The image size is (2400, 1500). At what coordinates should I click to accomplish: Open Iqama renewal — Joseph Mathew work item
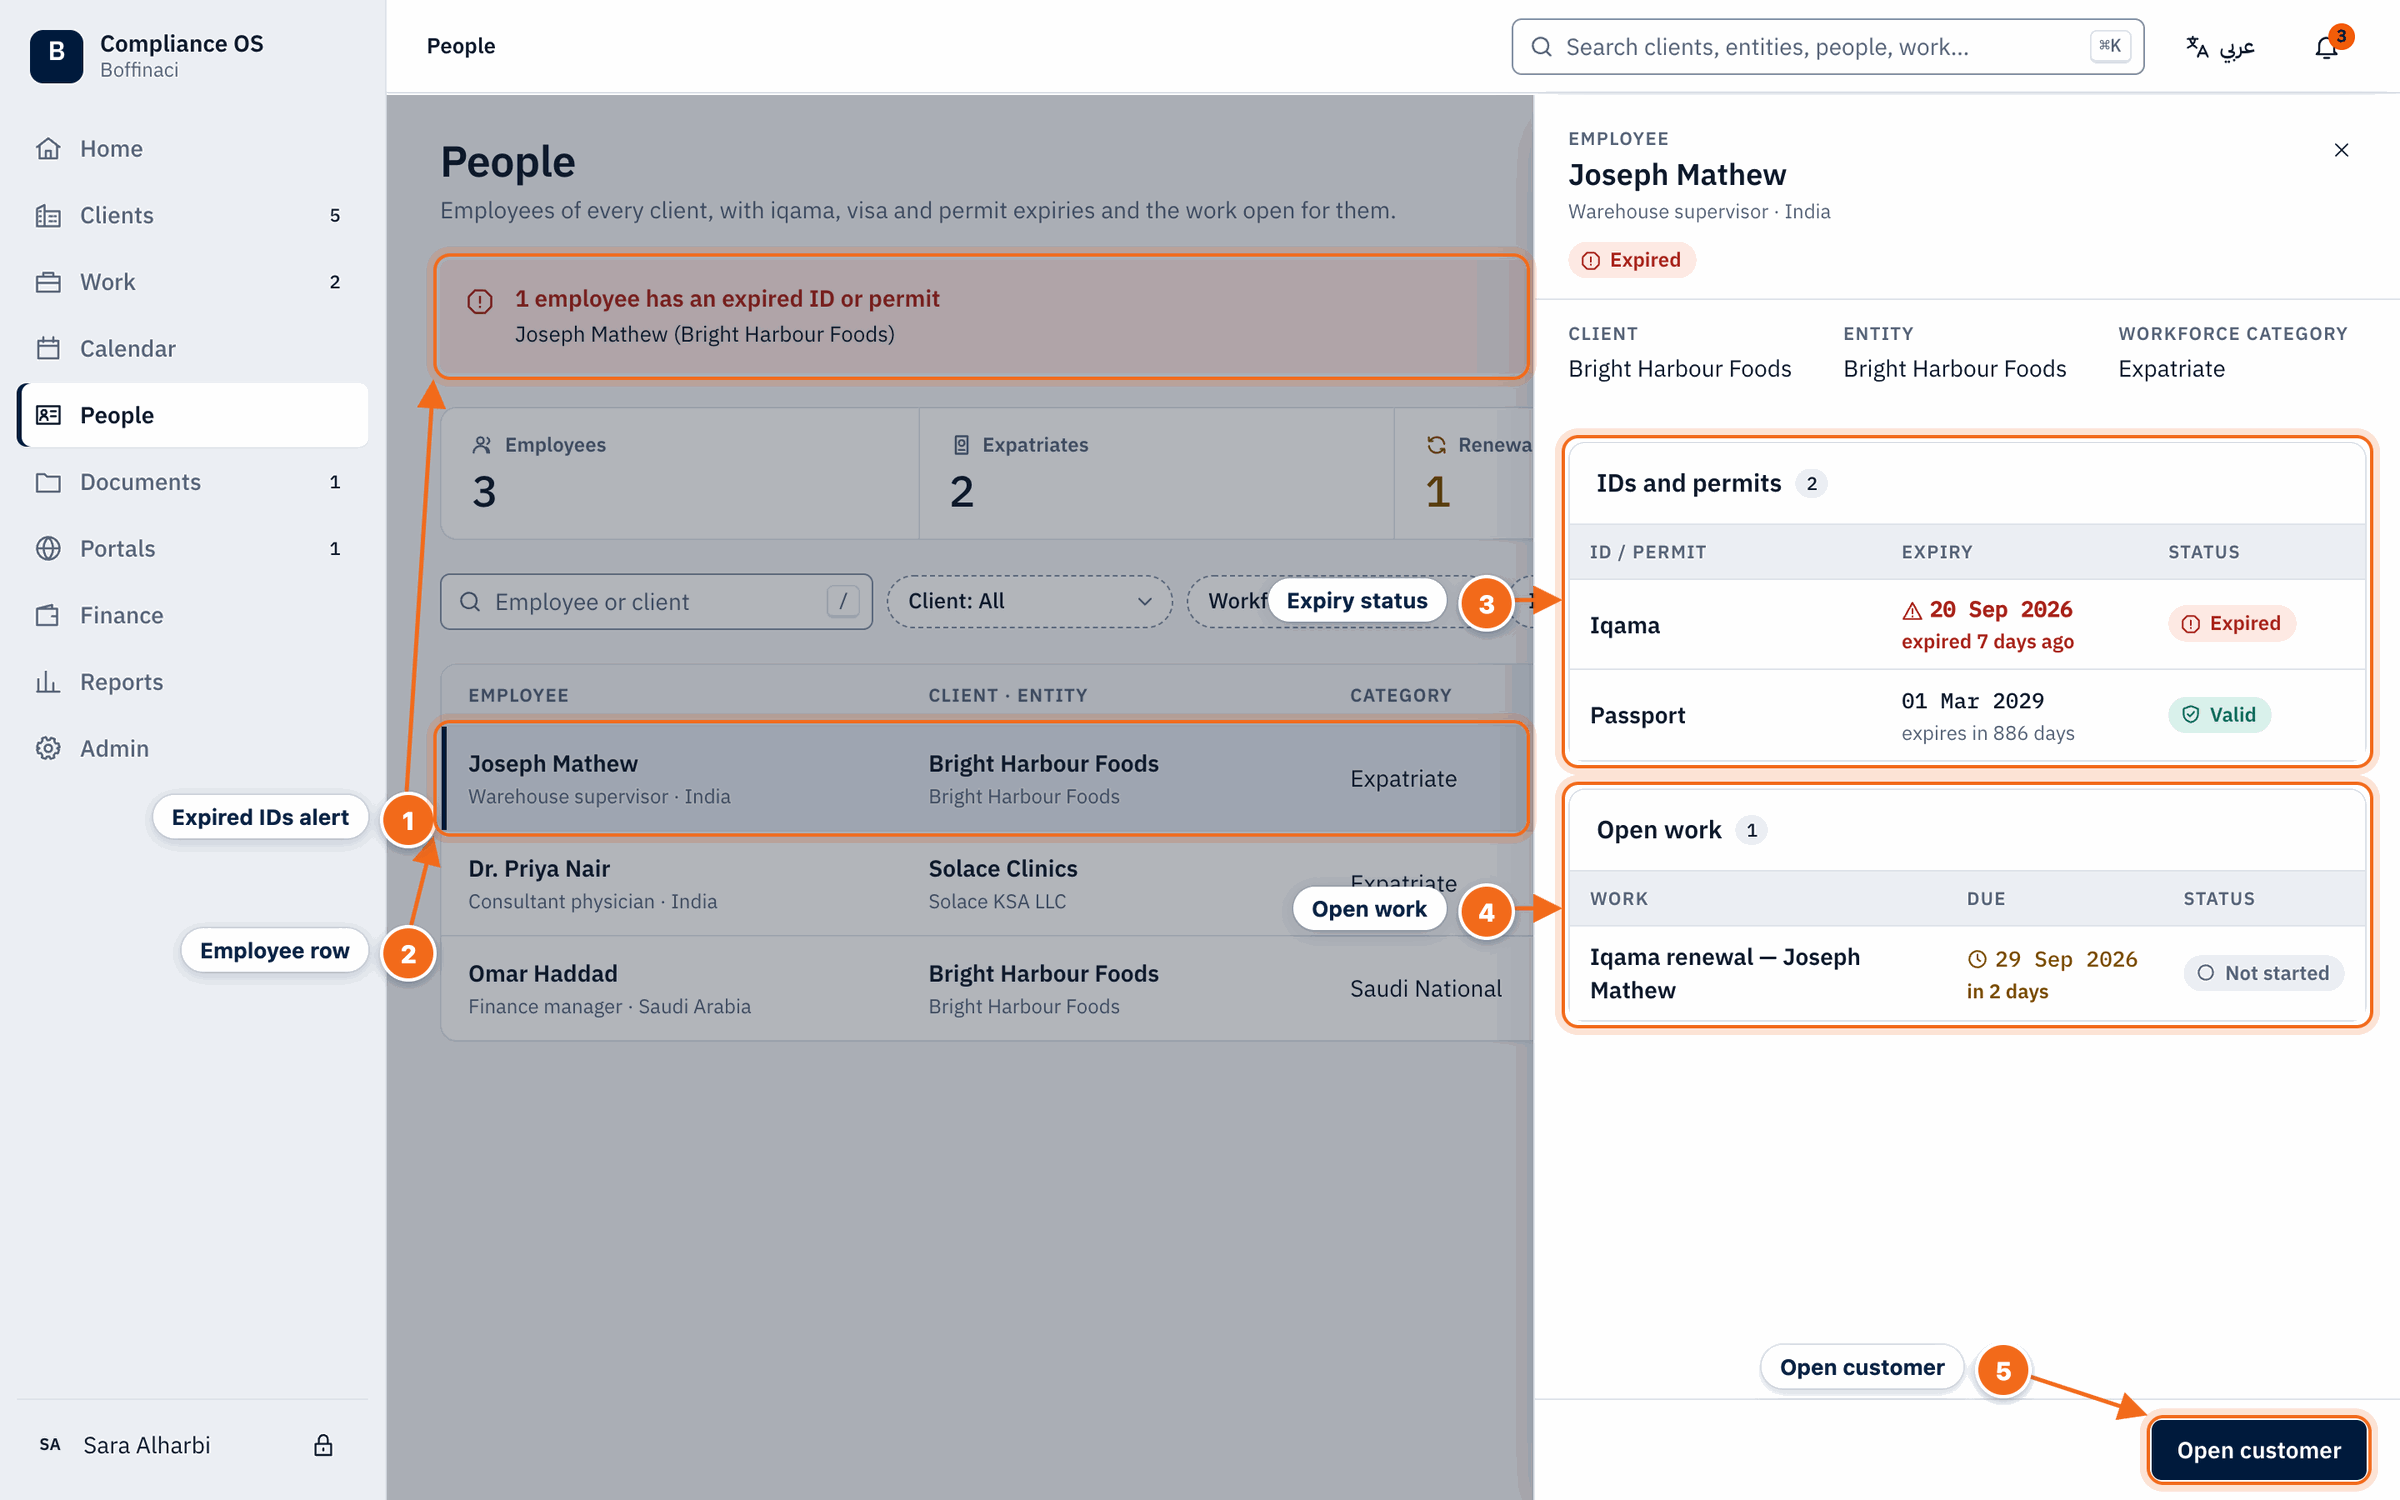1967,973
